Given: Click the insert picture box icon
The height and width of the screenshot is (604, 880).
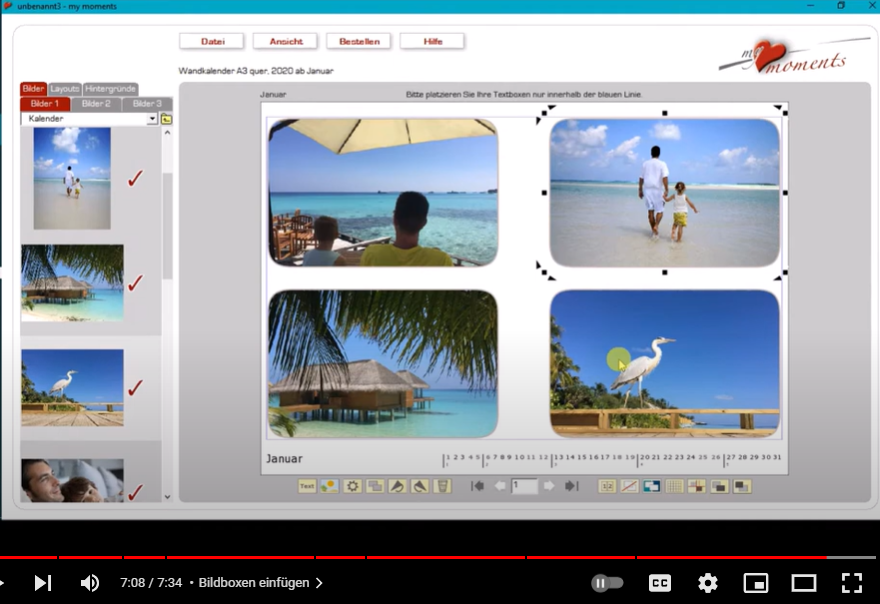Looking at the screenshot, I should (329, 486).
